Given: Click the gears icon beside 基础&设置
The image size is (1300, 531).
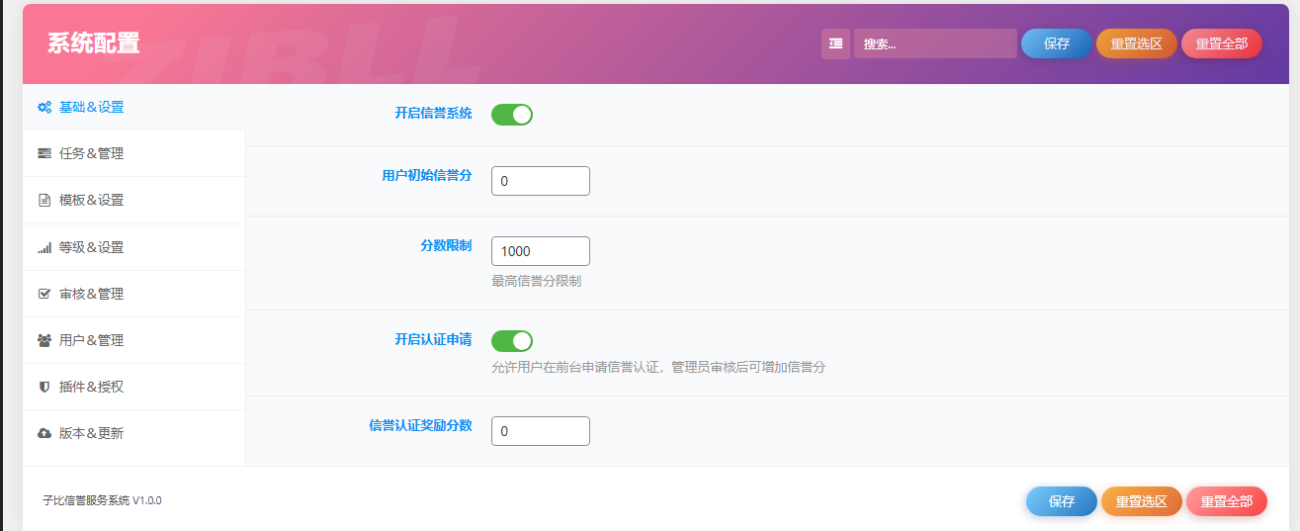Looking at the screenshot, I should [44, 107].
